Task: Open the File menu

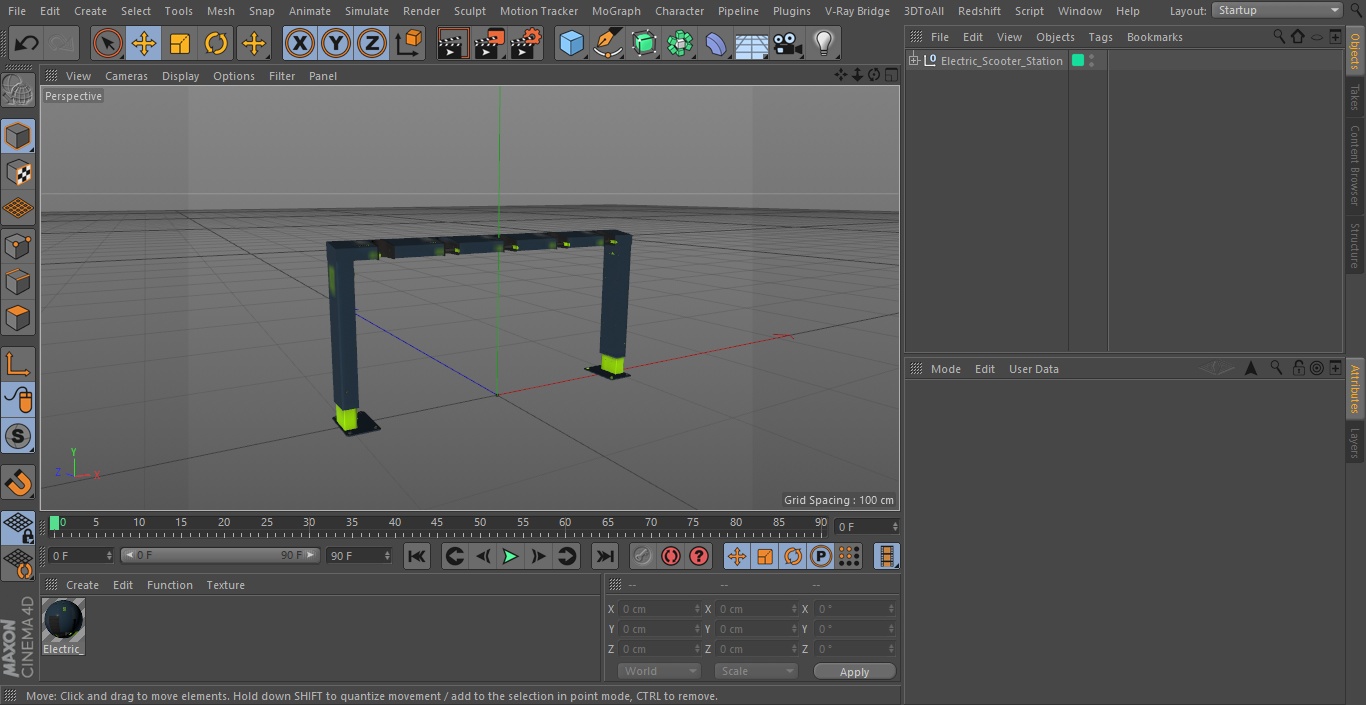Action: click(x=17, y=11)
